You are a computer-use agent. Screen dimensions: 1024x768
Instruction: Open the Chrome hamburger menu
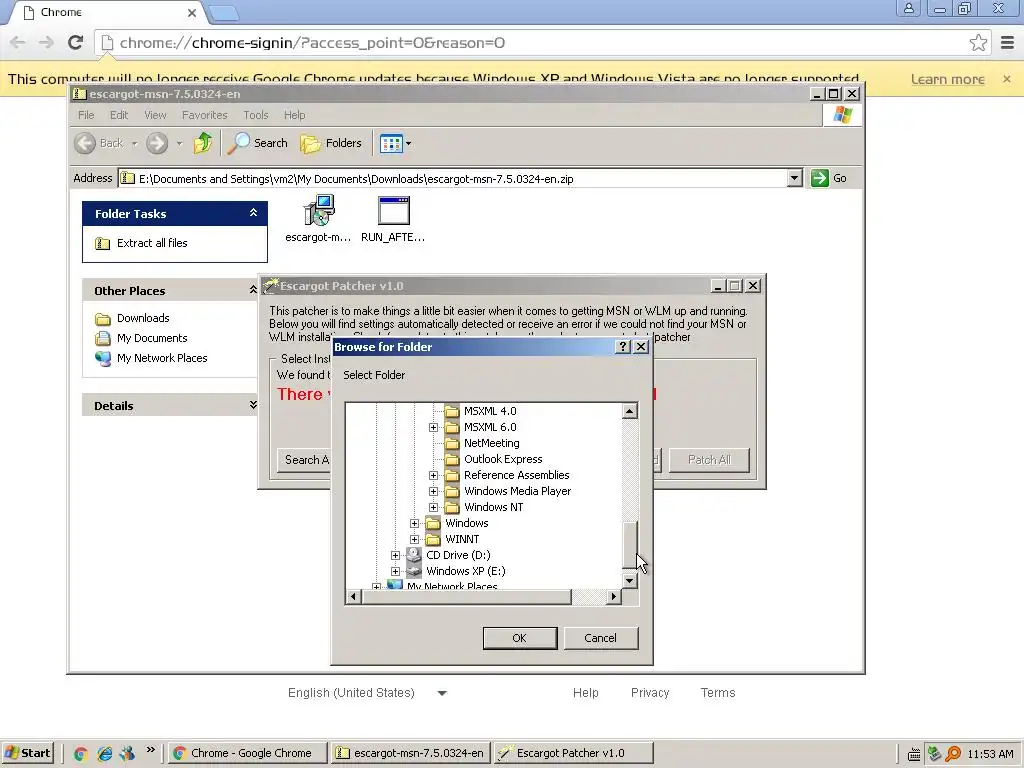[x=1008, y=43]
